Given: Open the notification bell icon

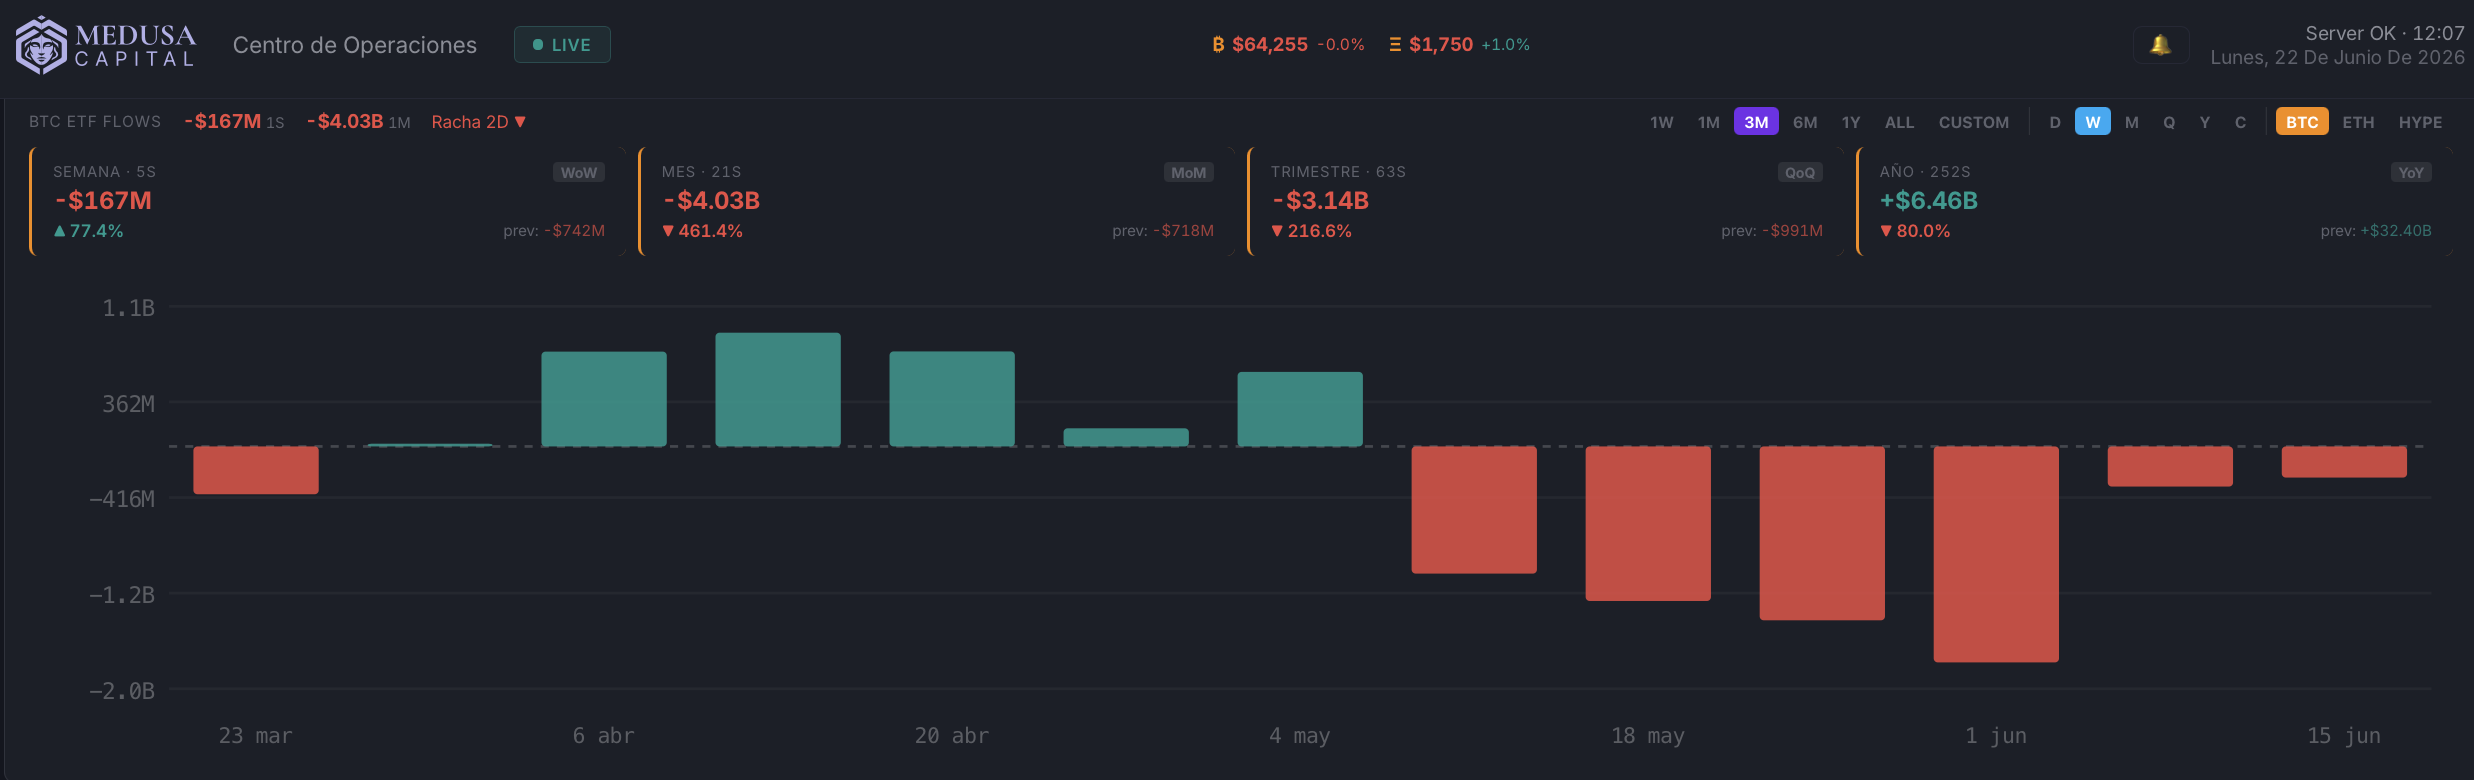Looking at the screenshot, I should tap(2160, 45).
